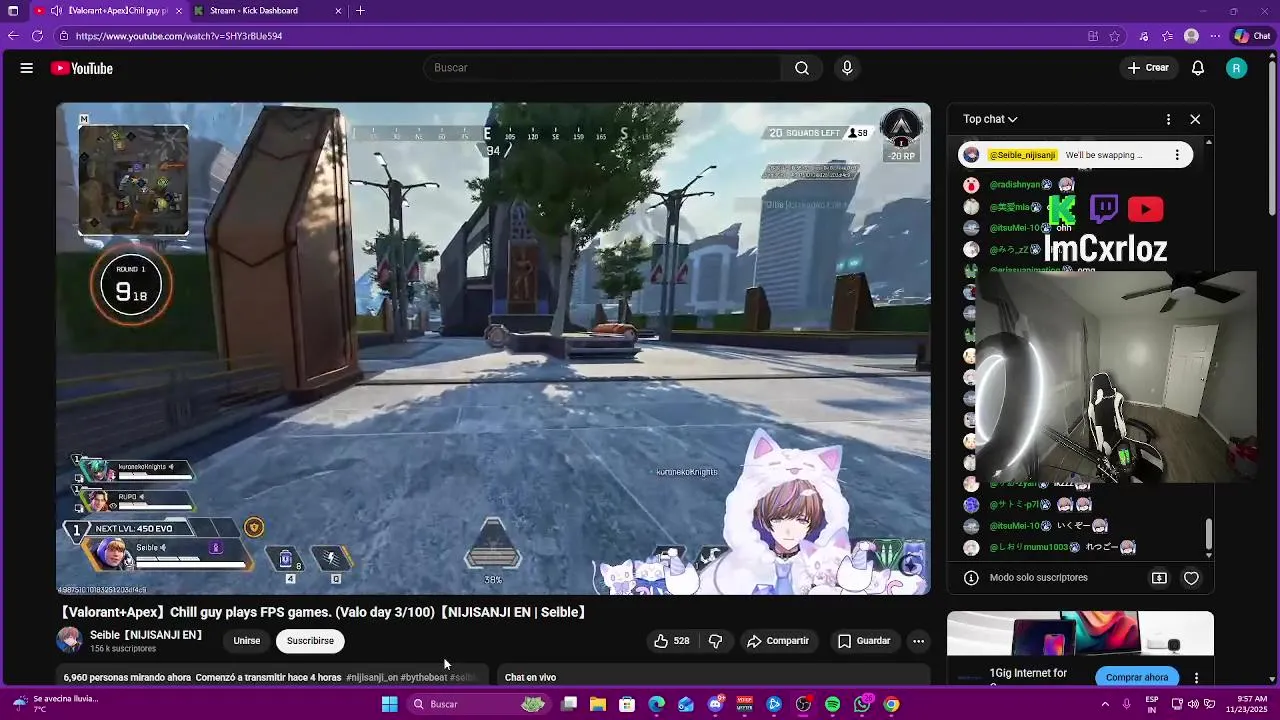Open the Compartir share dialog
Viewport: 1280px width, 720px height.
(778, 641)
